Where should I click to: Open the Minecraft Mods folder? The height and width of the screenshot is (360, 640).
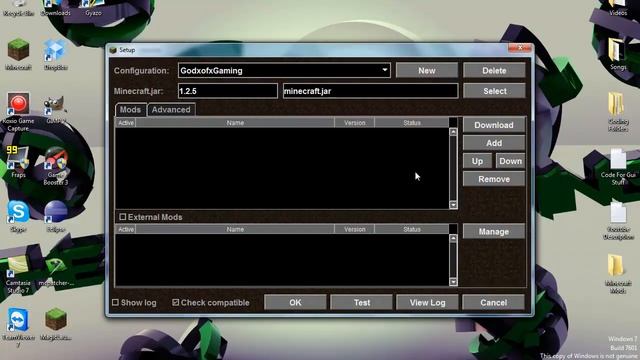click(x=618, y=274)
